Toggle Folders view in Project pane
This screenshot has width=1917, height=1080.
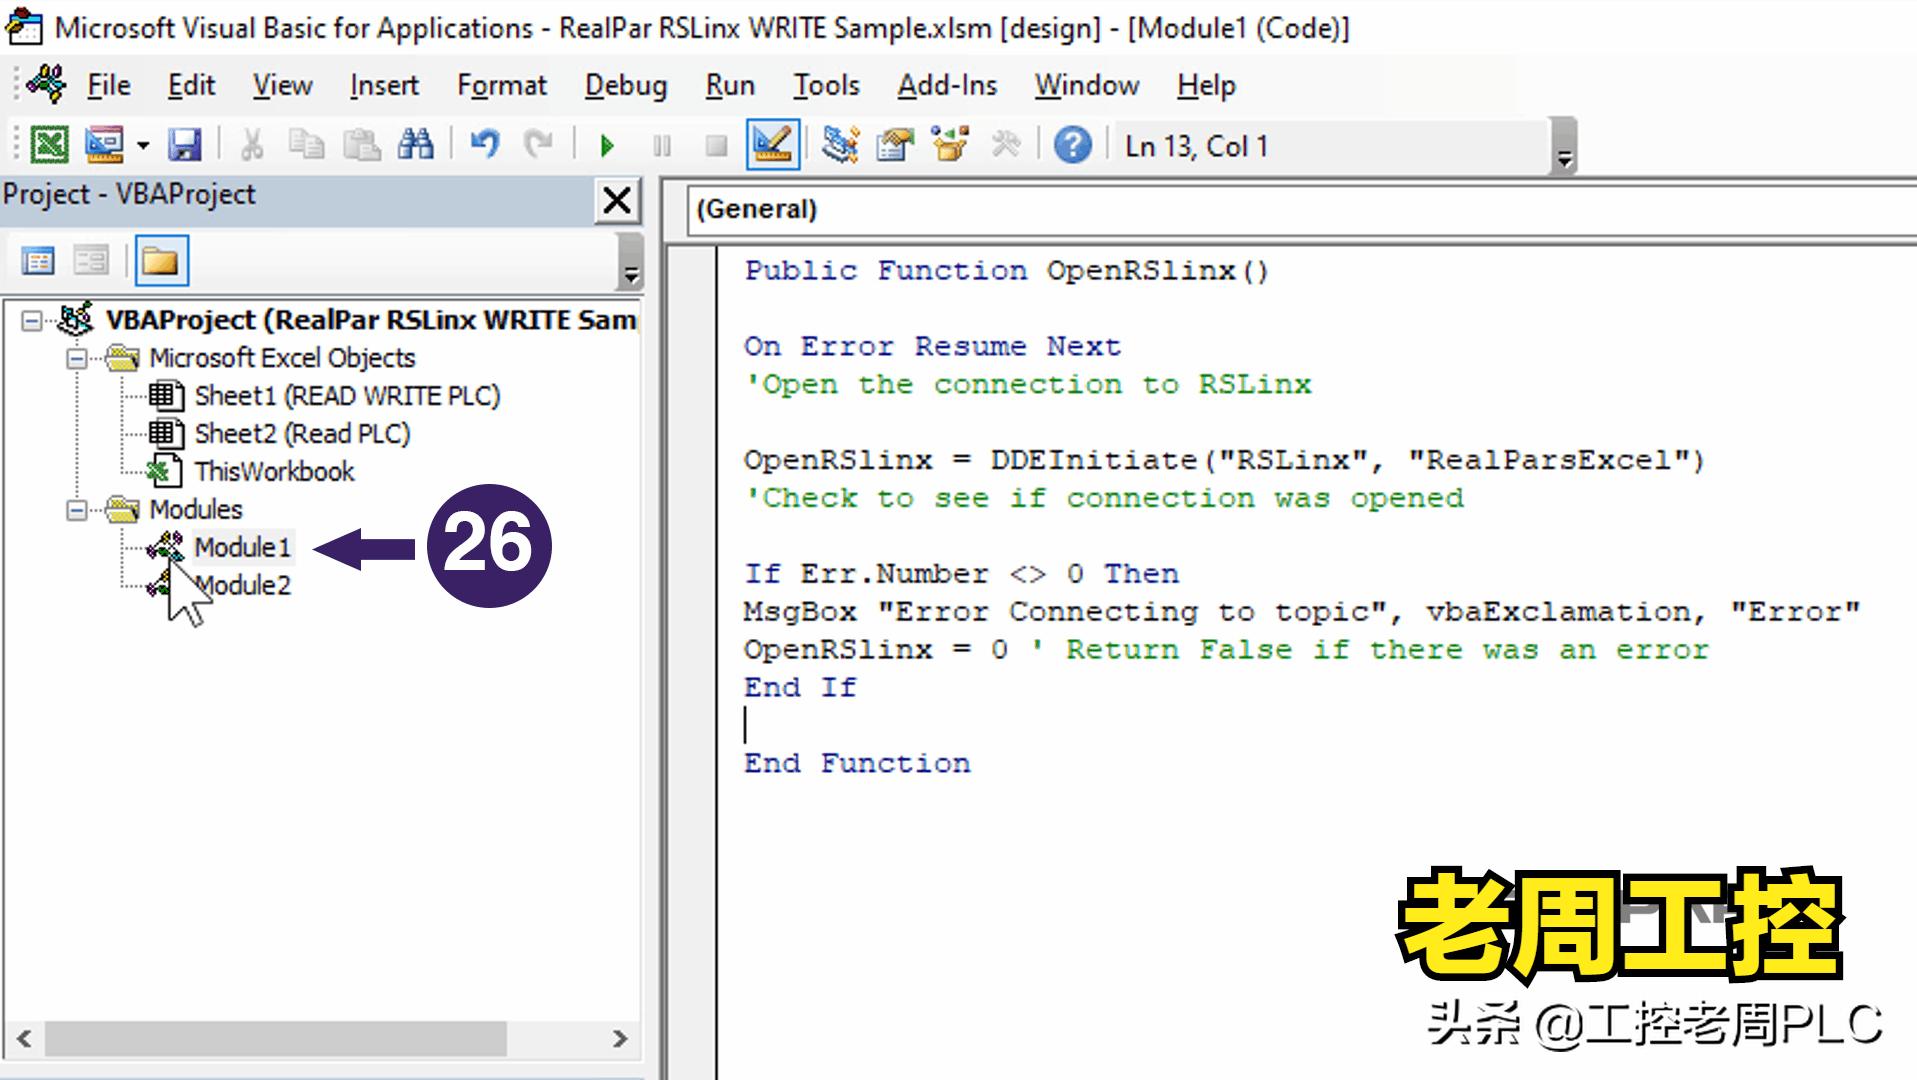(160, 262)
